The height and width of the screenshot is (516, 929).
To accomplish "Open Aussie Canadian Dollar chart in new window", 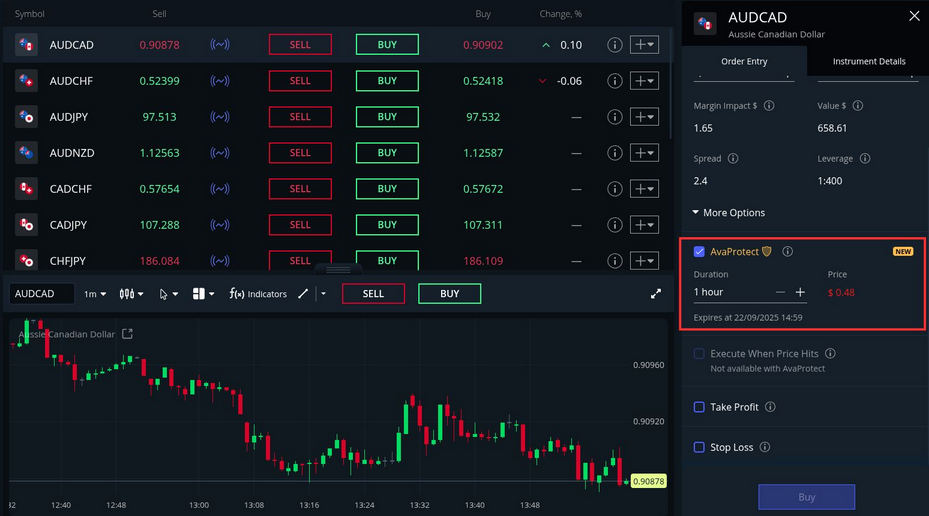I will point(127,334).
